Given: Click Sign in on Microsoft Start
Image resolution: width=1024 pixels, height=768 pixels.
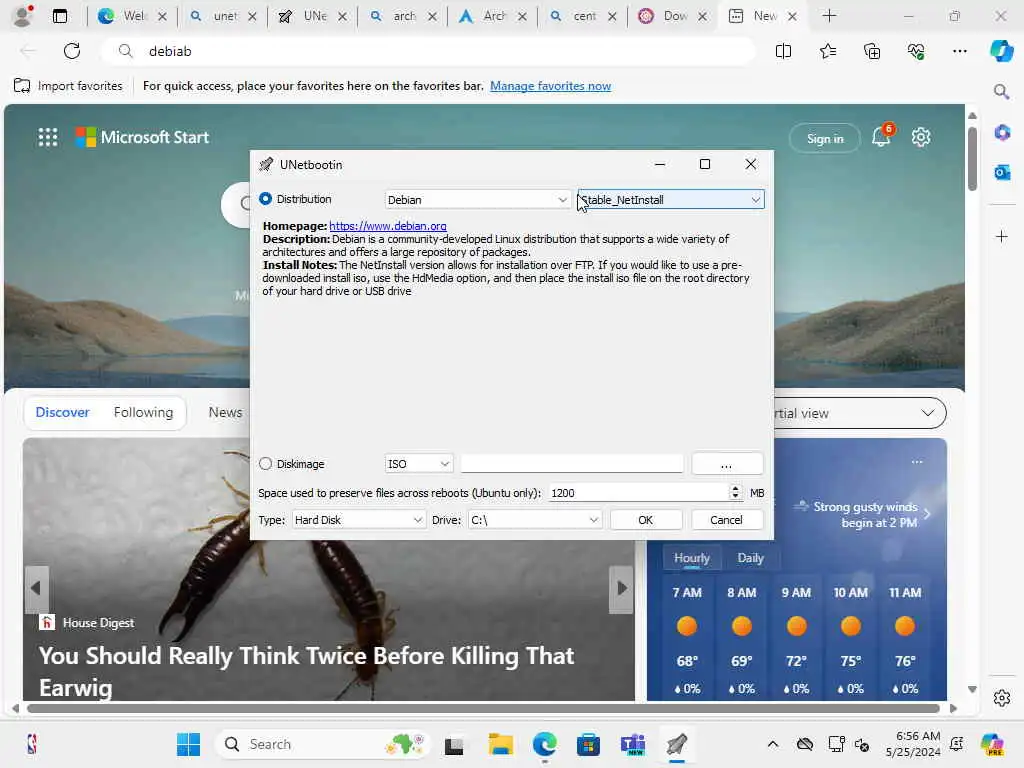Looking at the screenshot, I should pos(825,138).
